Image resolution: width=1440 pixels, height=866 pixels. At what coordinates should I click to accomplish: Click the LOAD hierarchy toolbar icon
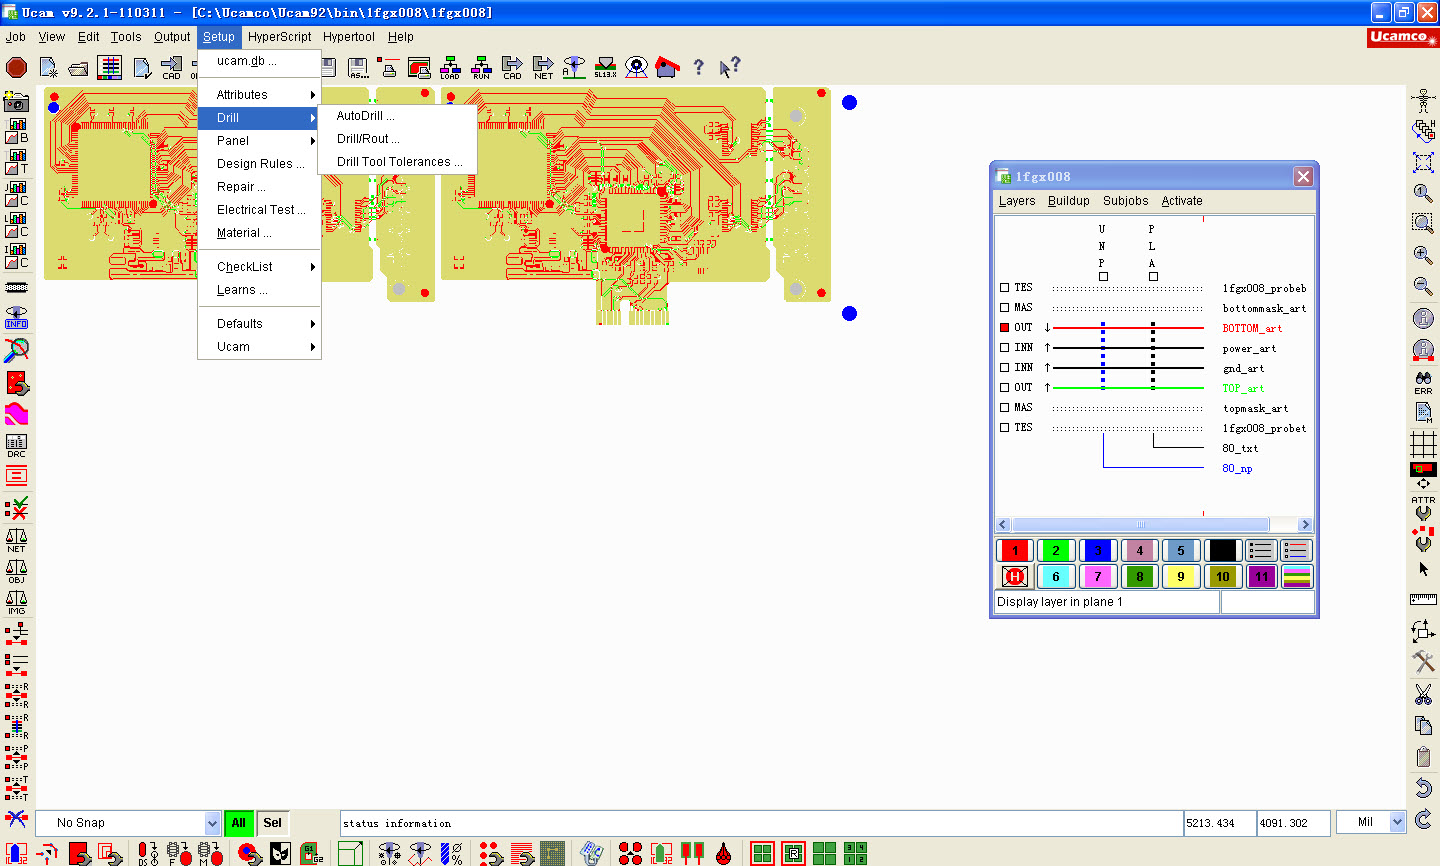[x=450, y=67]
